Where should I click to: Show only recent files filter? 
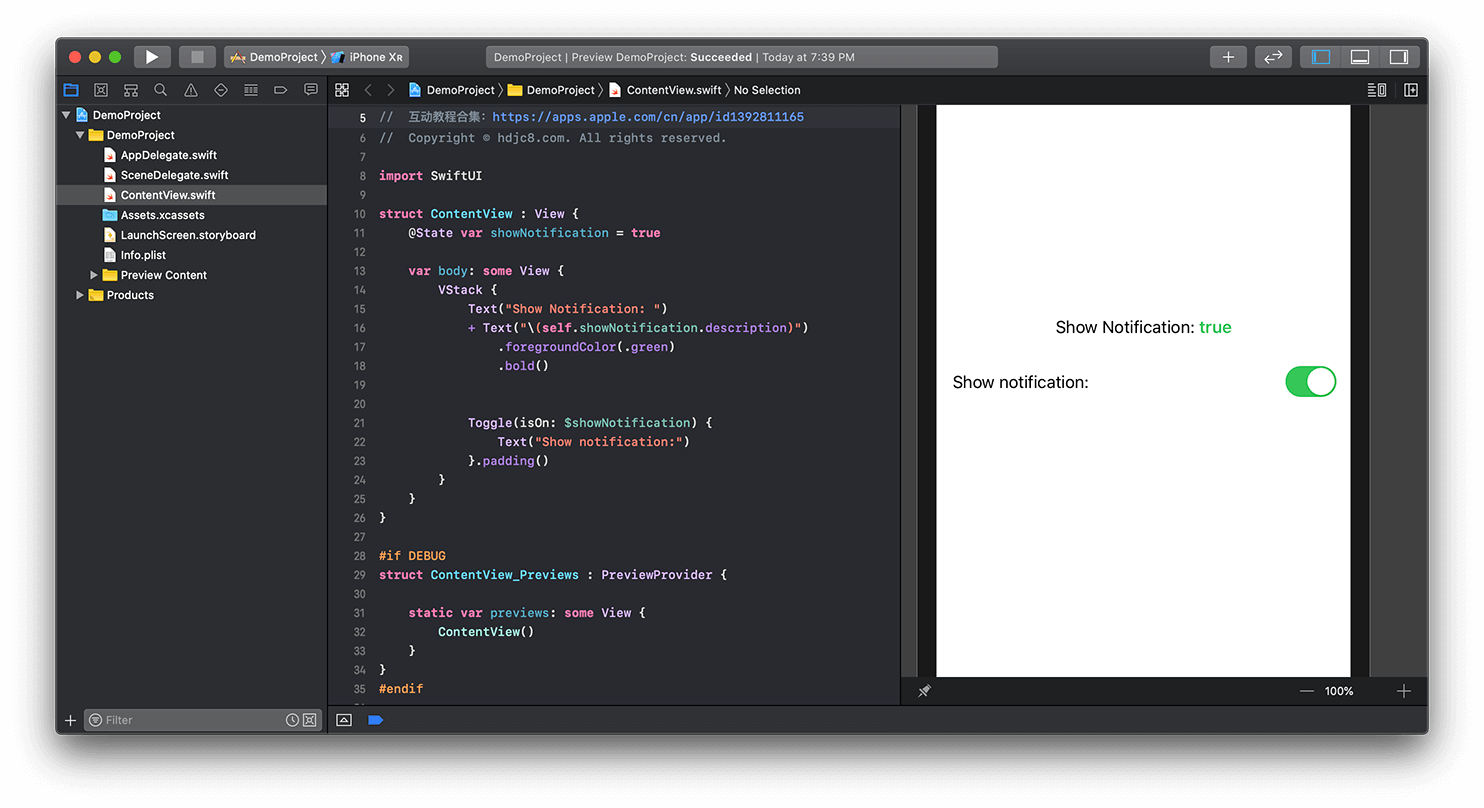(292, 720)
